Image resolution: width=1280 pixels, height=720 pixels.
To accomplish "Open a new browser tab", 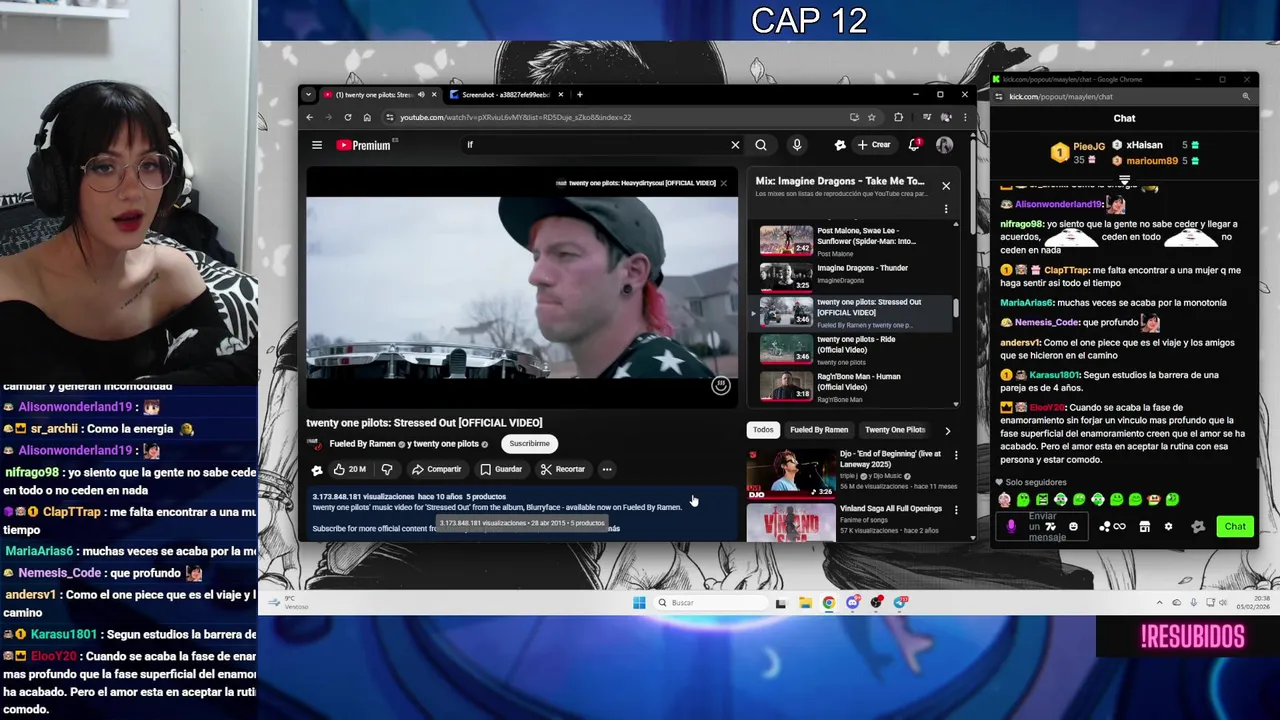I will tap(580, 95).
